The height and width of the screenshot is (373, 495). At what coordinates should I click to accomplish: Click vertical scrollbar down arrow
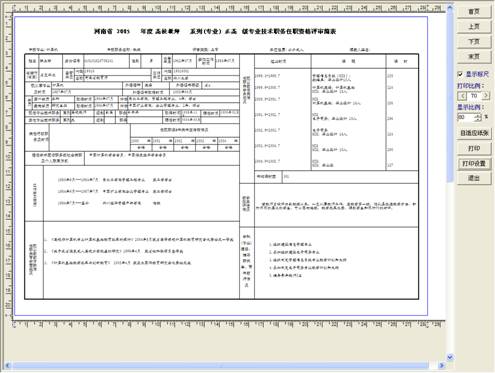[450, 358]
